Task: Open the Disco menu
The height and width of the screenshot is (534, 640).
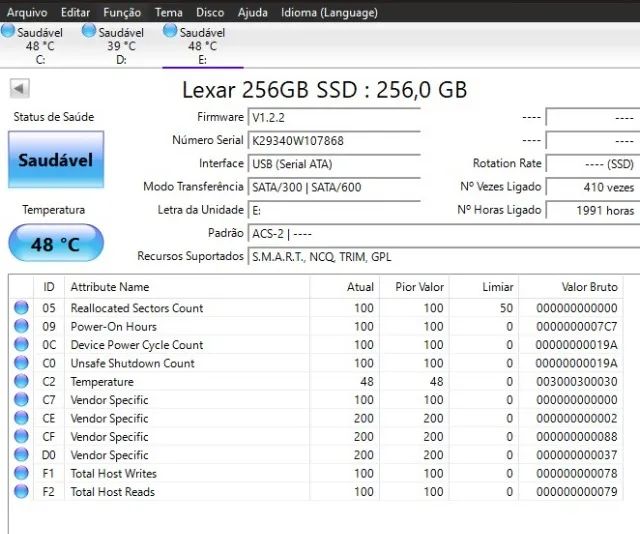Action: click(x=210, y=13)
